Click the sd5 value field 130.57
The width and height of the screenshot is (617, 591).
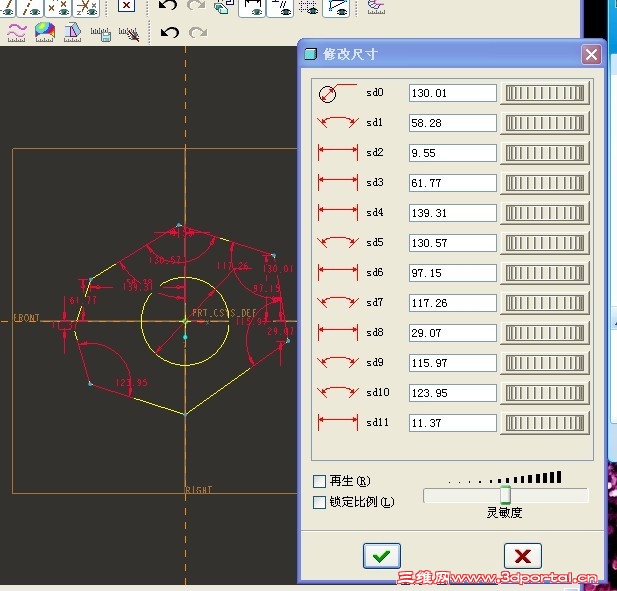[x=453, y=243]
